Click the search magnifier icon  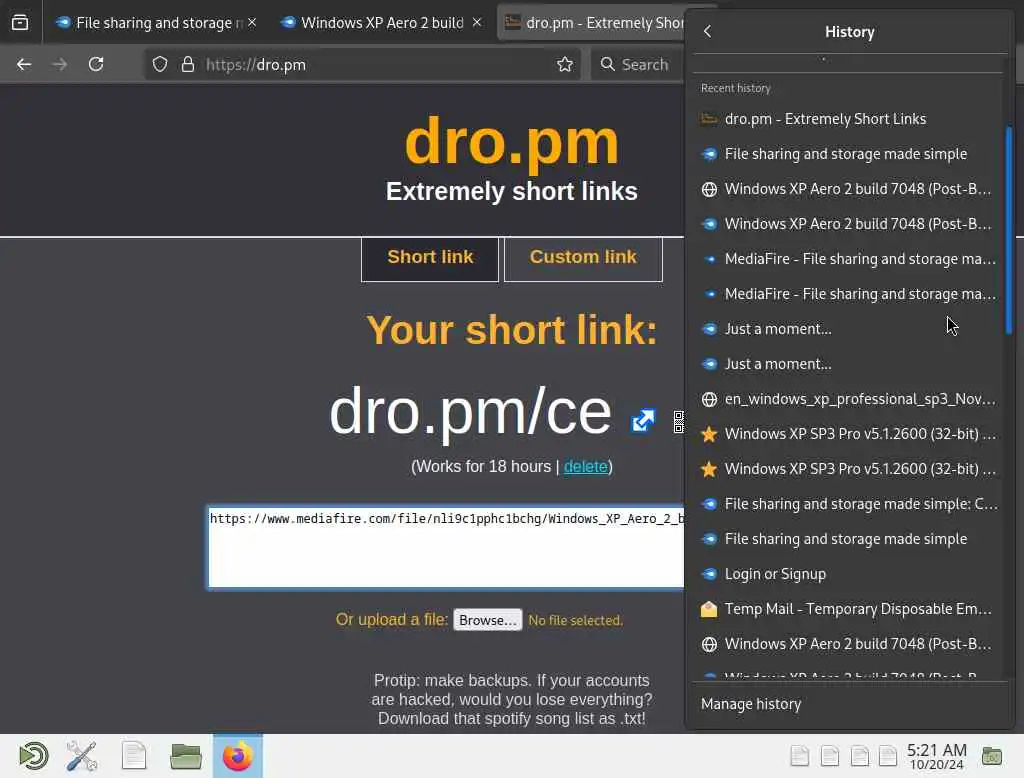pos(607,64)
